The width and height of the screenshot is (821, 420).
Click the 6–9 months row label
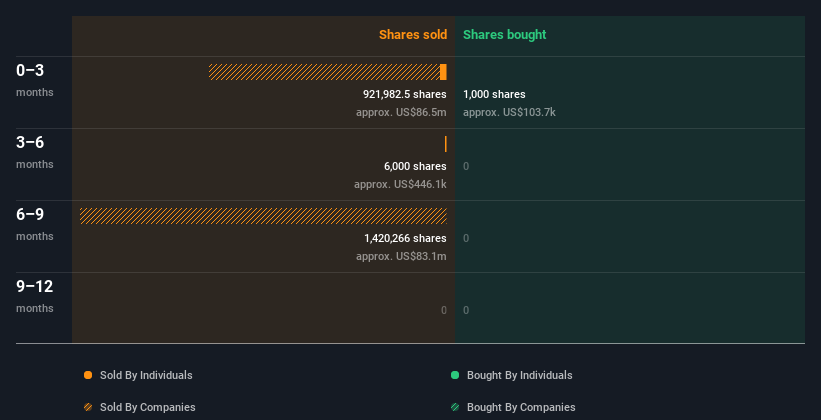35,224
